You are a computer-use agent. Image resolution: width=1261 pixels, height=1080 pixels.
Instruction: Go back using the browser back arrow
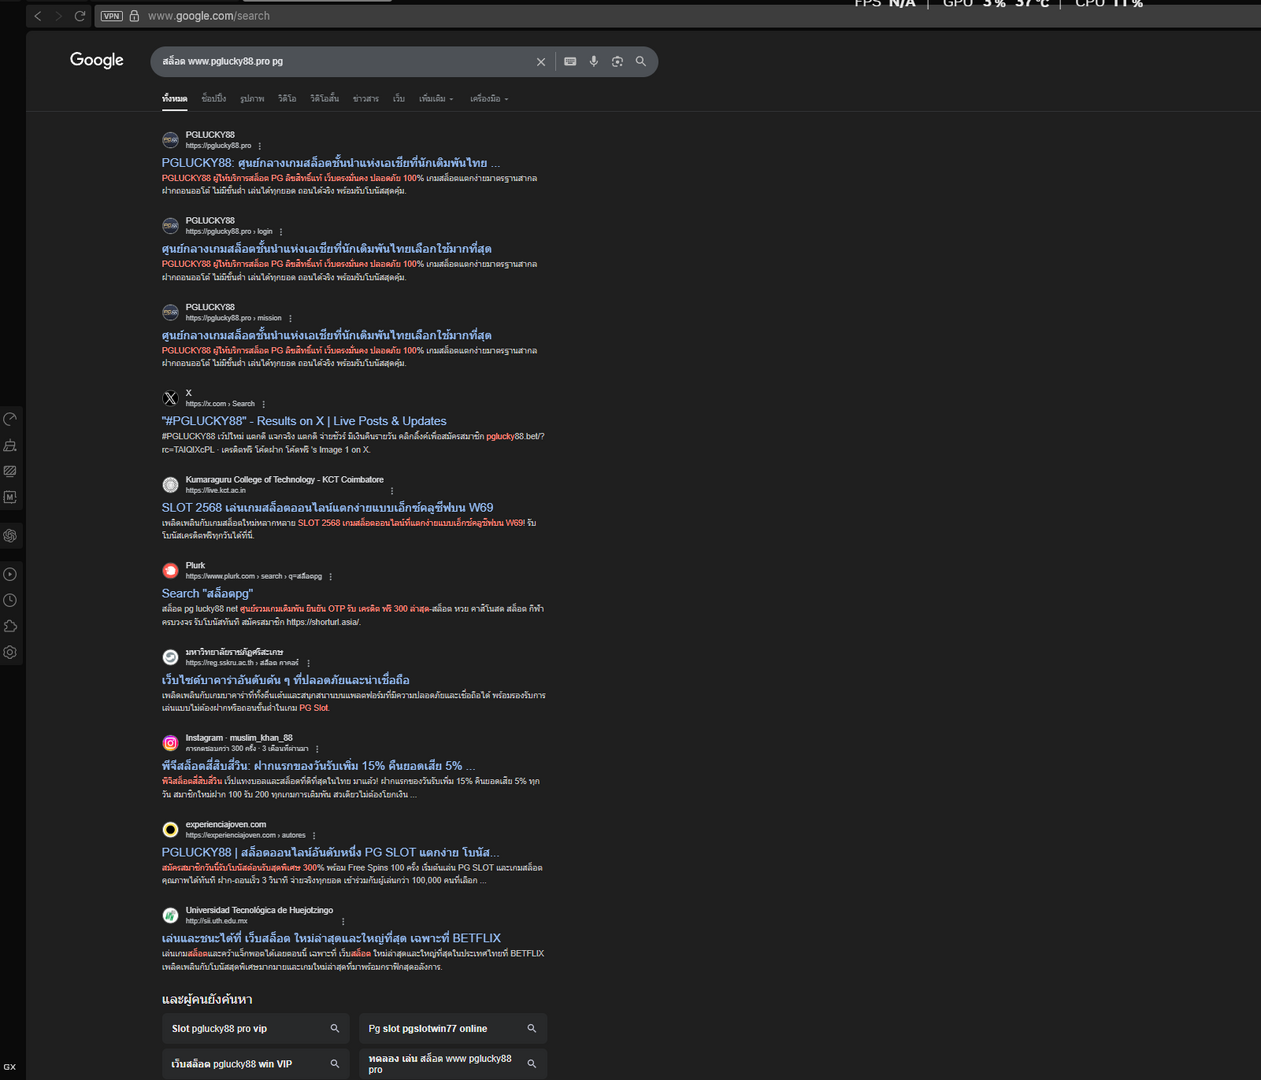pyautogui.click(x=38, y=16)
